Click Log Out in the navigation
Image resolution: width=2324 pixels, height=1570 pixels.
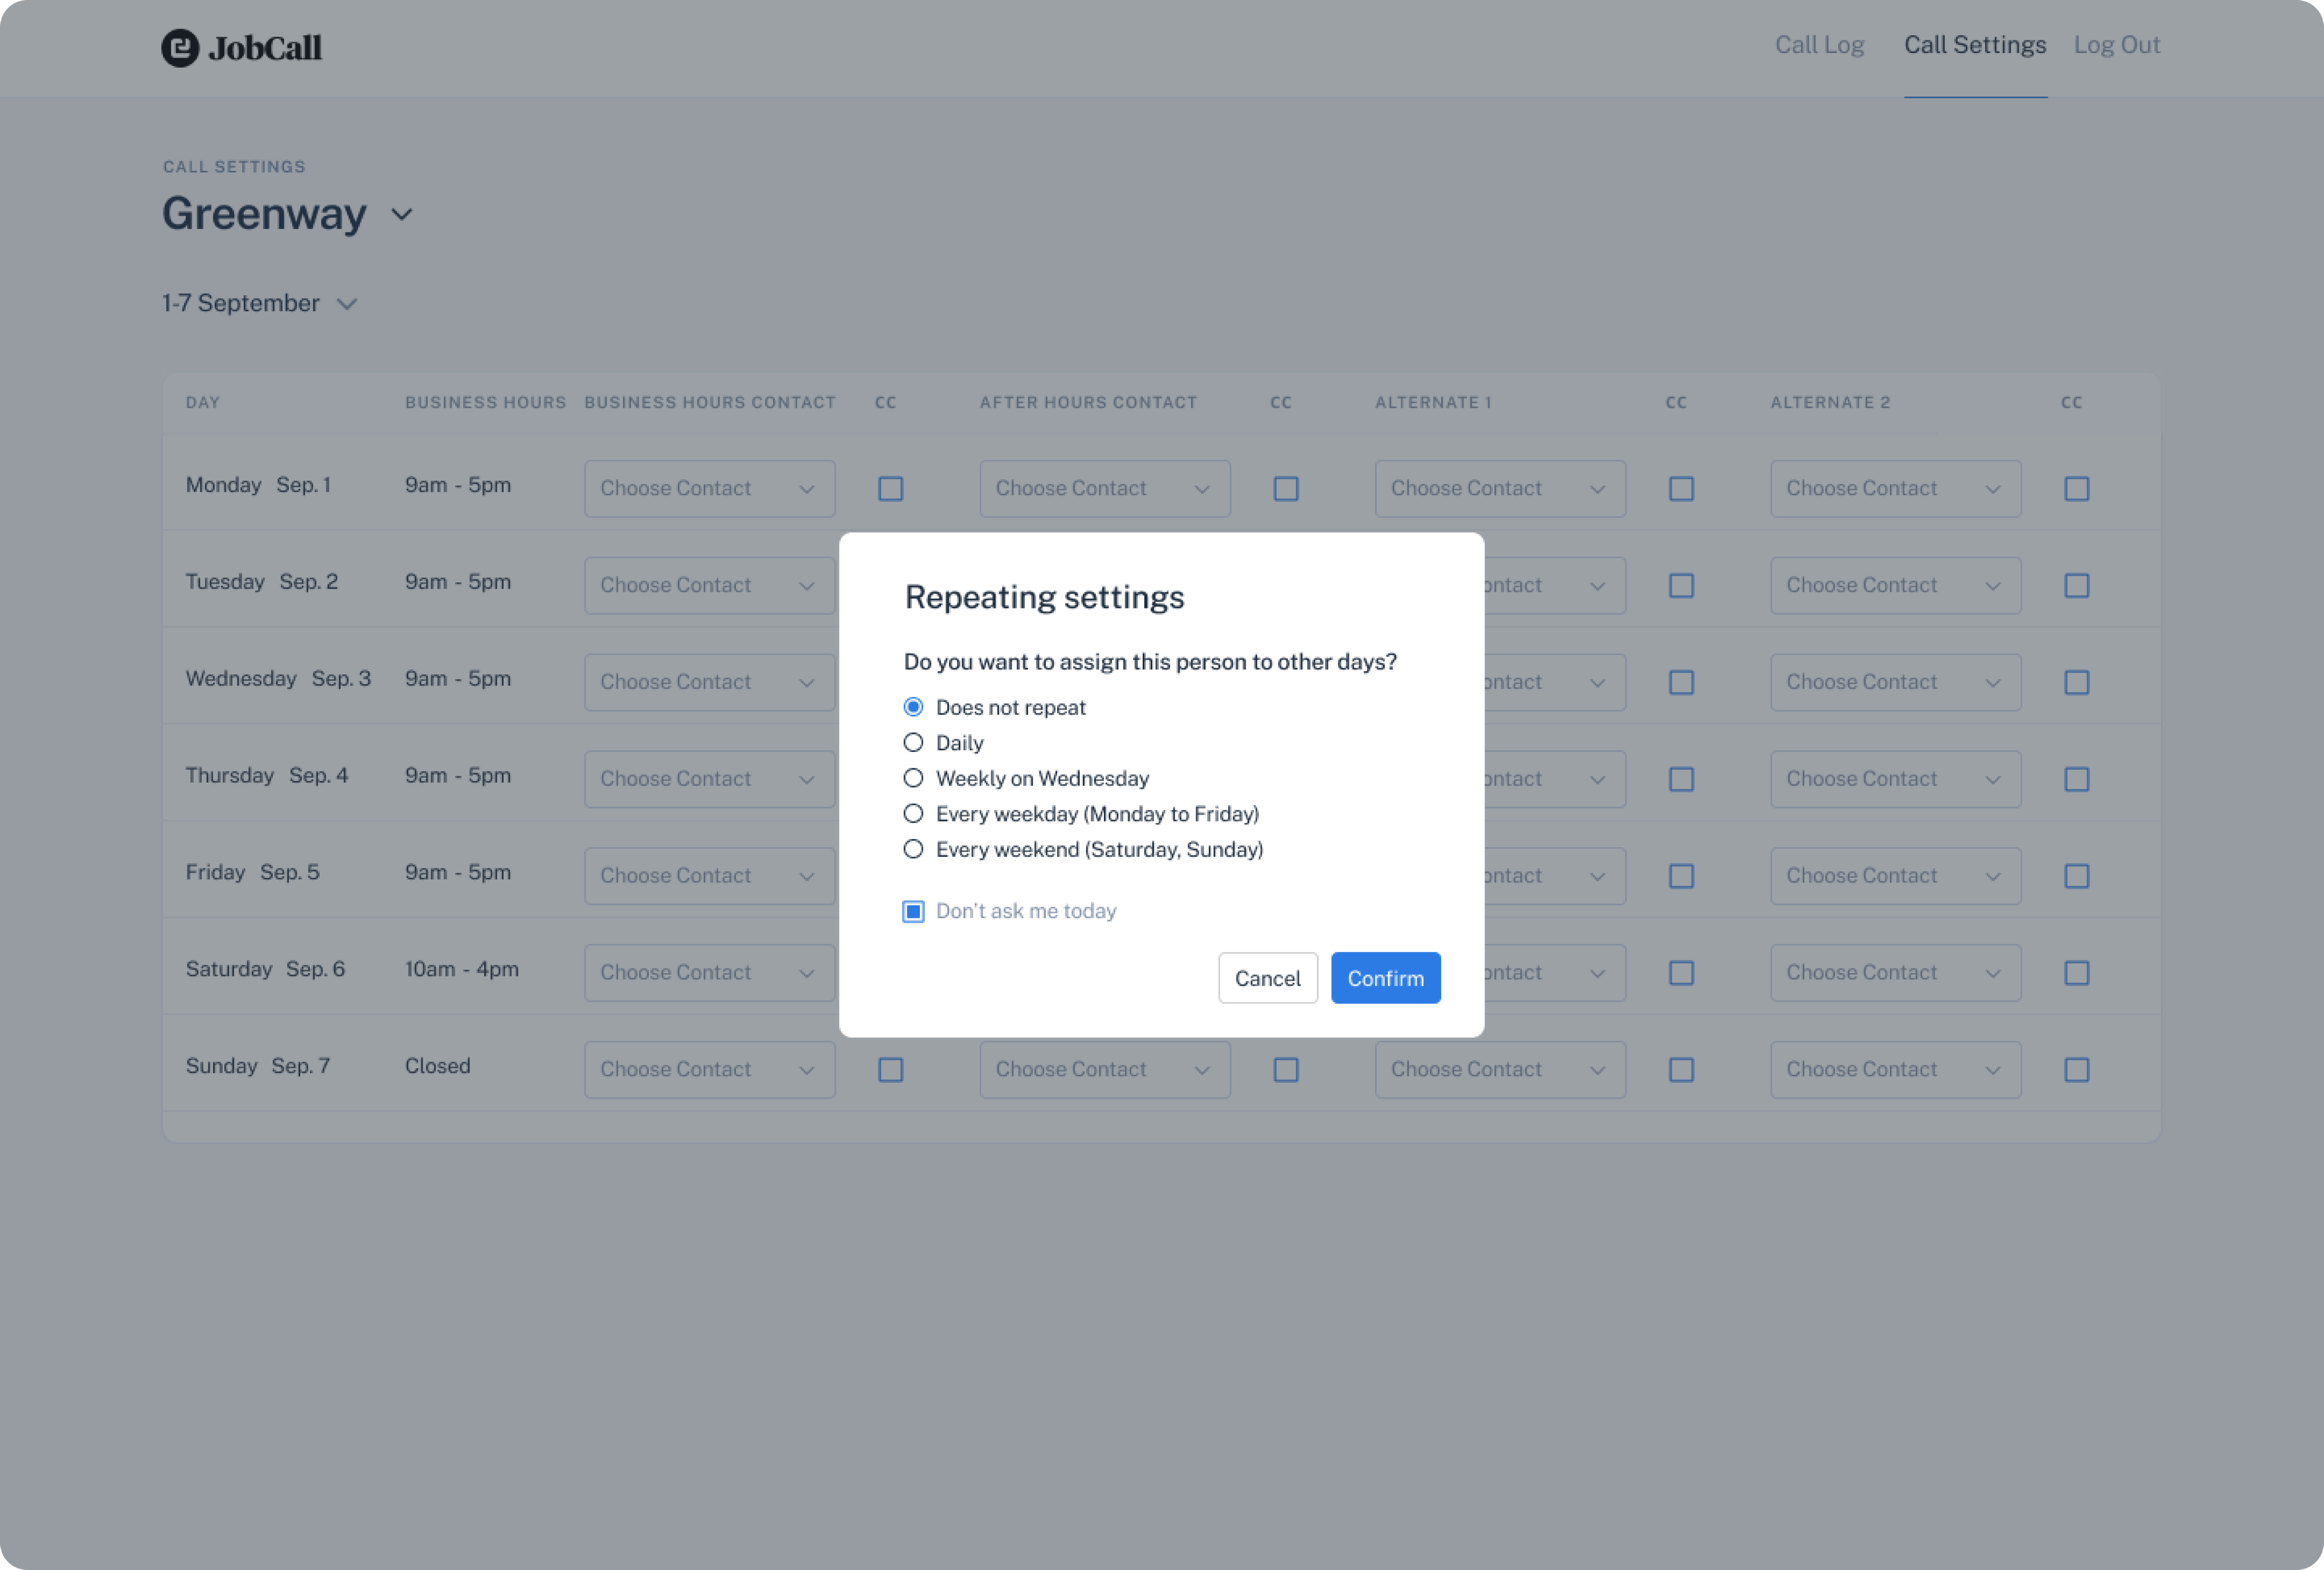point(2116,45)
